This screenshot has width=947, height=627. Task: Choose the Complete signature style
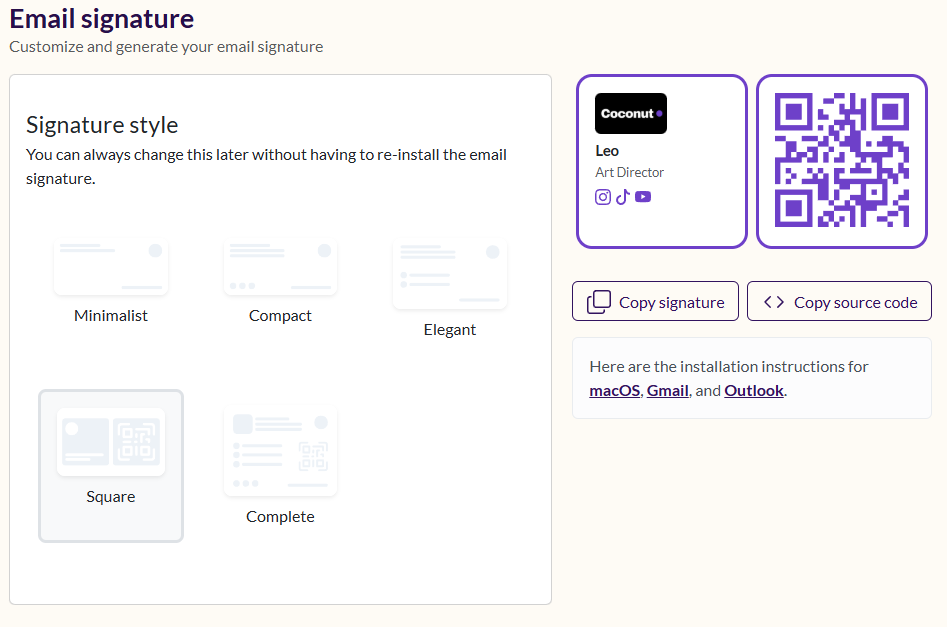coord(280,466)
